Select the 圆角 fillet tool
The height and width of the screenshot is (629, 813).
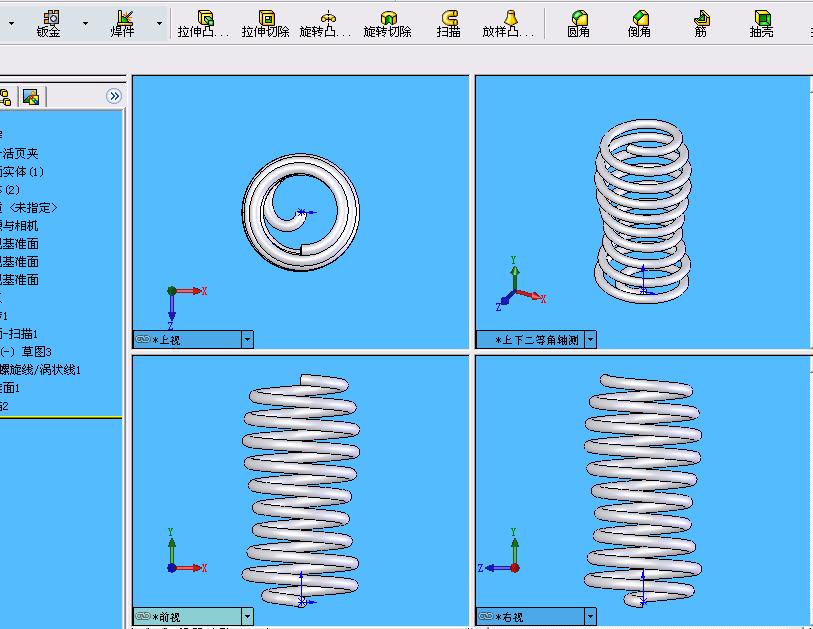[x=578, y=24]
